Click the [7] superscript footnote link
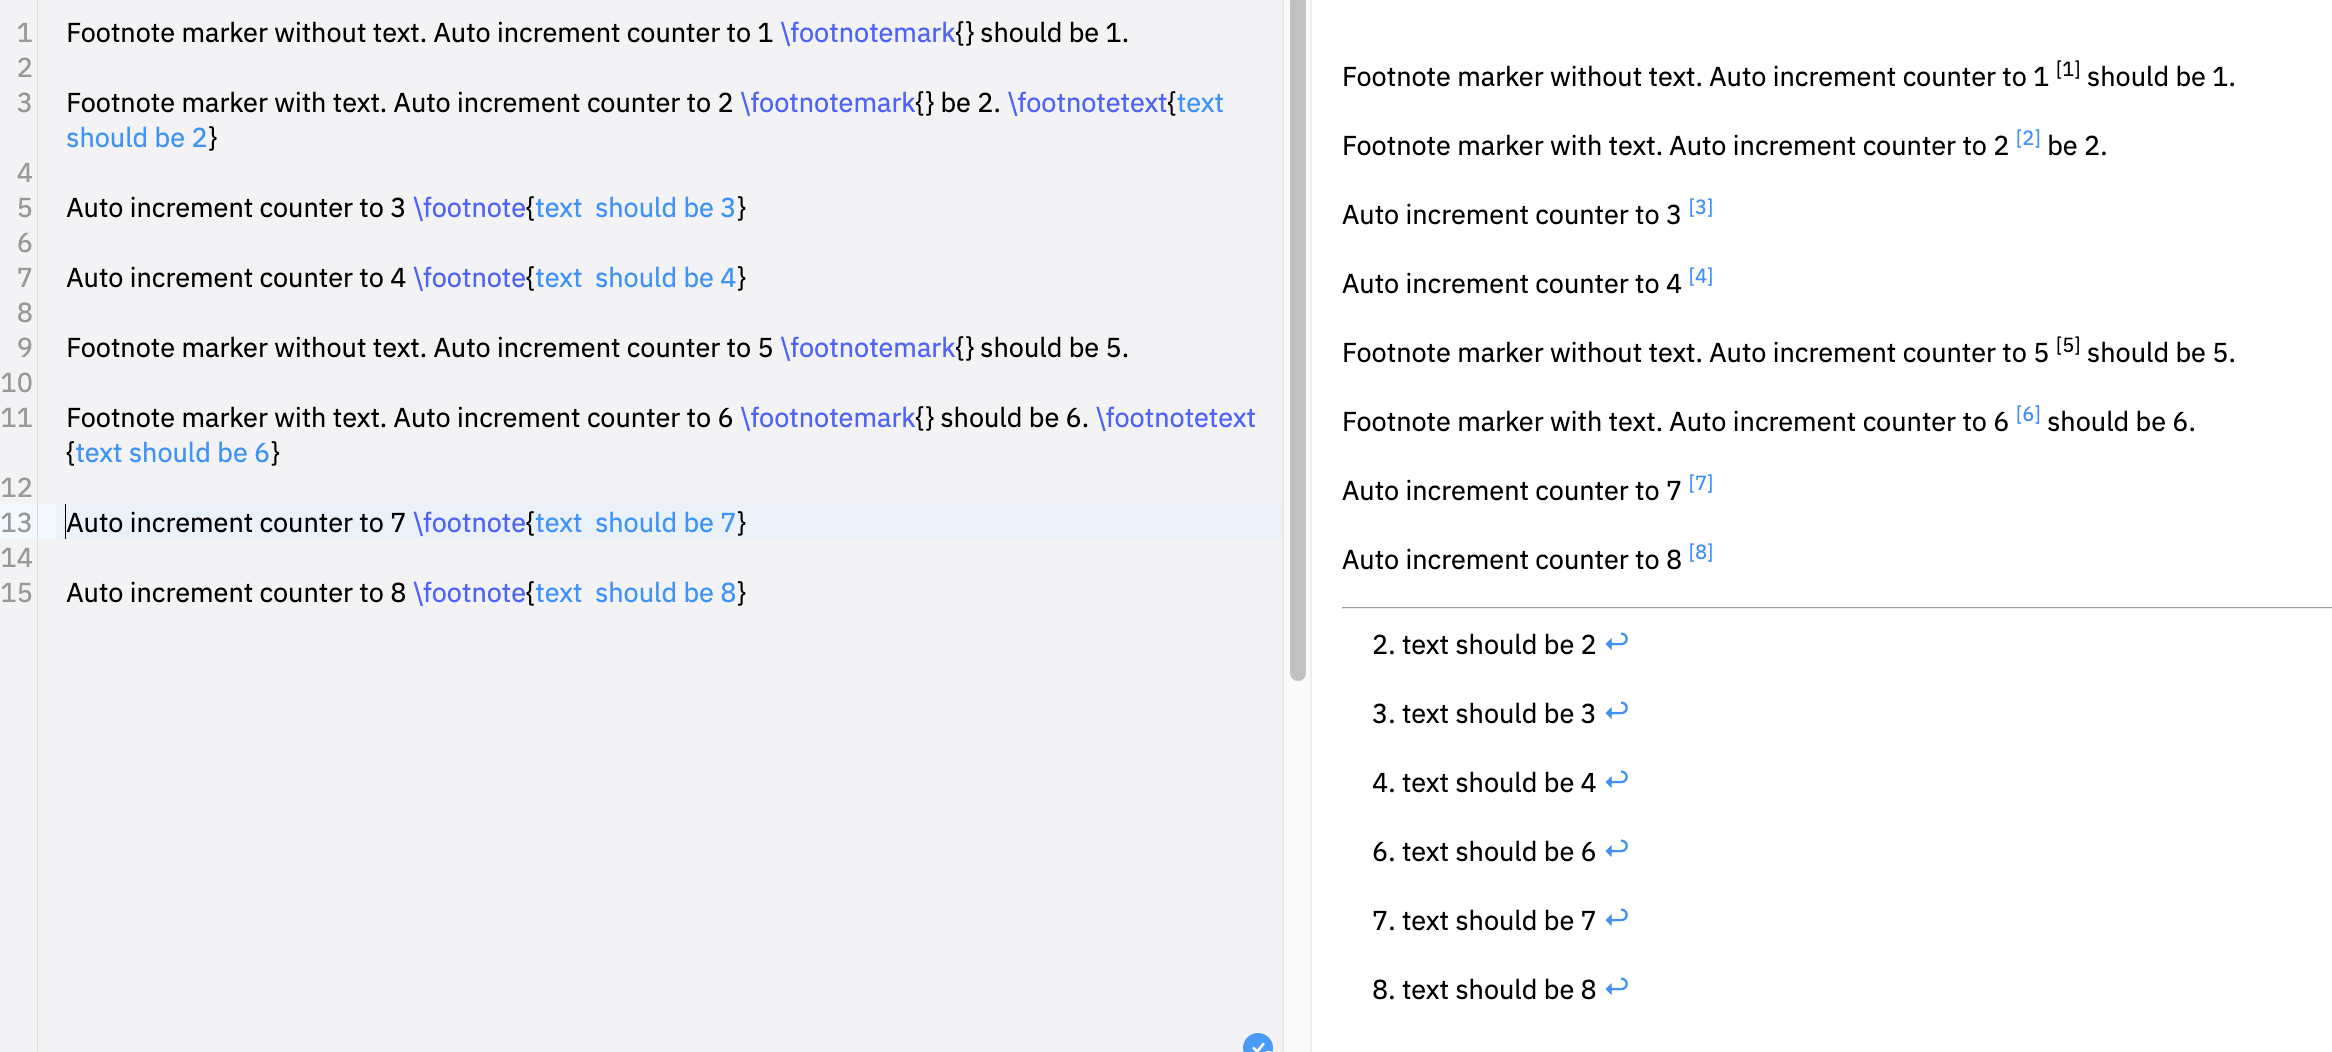2332x1052 pixels. pos(1700,484)
